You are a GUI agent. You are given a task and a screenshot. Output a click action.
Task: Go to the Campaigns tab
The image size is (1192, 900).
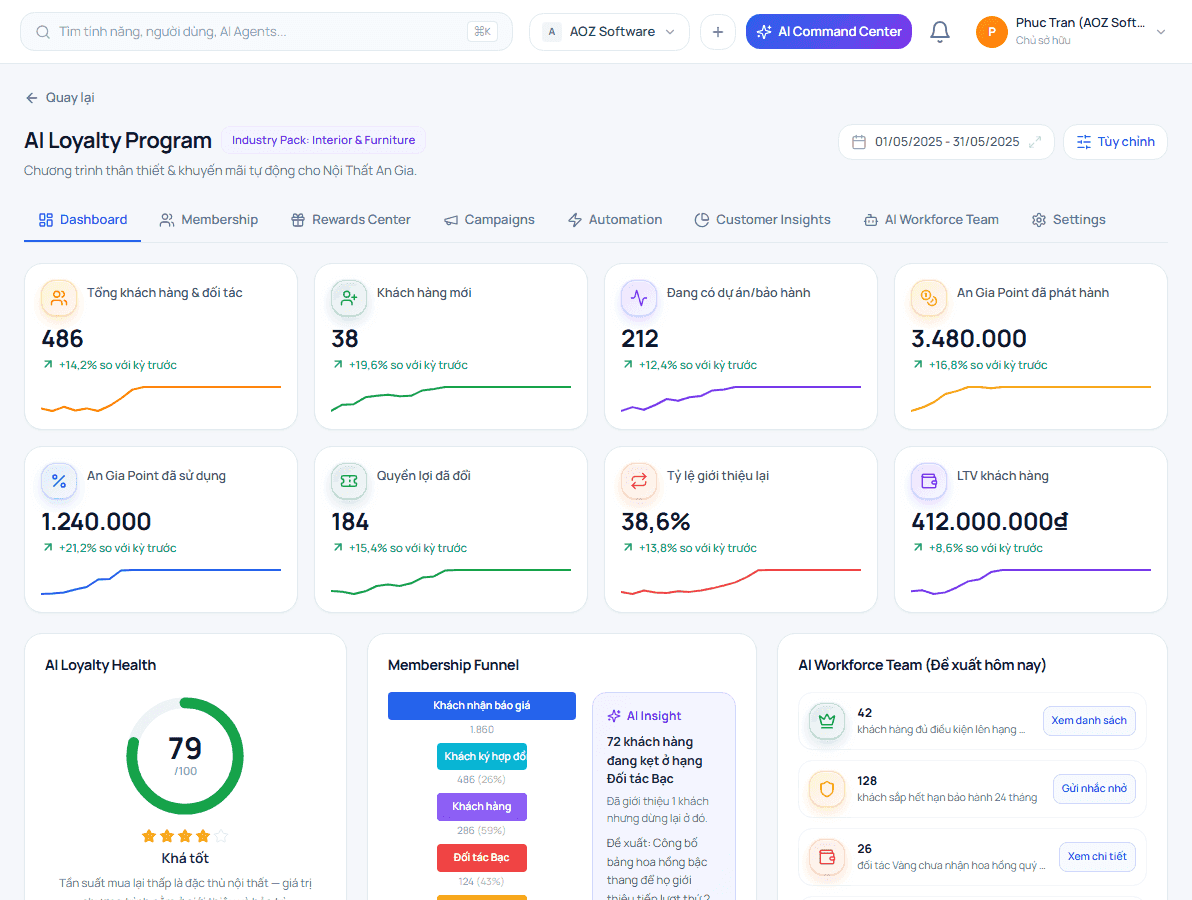coord(490,220)
